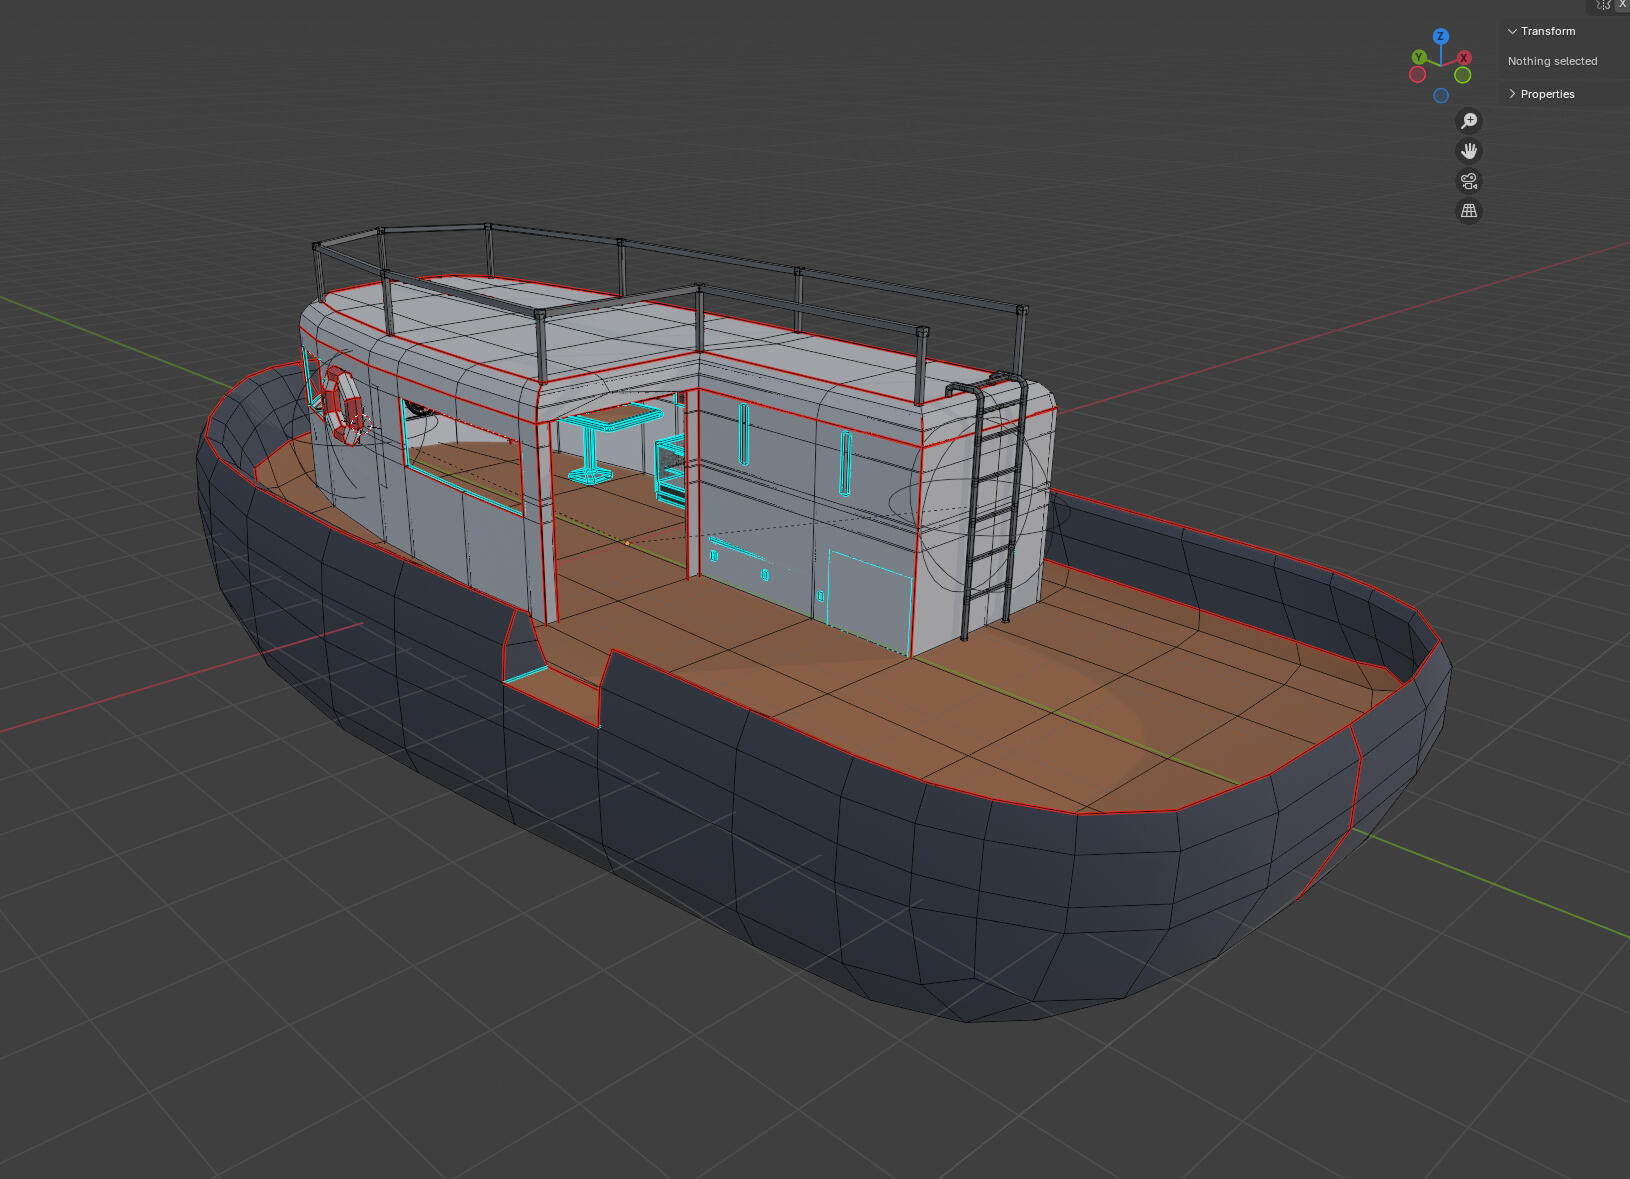
Task: Snap view to negative Z axis circle
Action: pos(1440,96)
